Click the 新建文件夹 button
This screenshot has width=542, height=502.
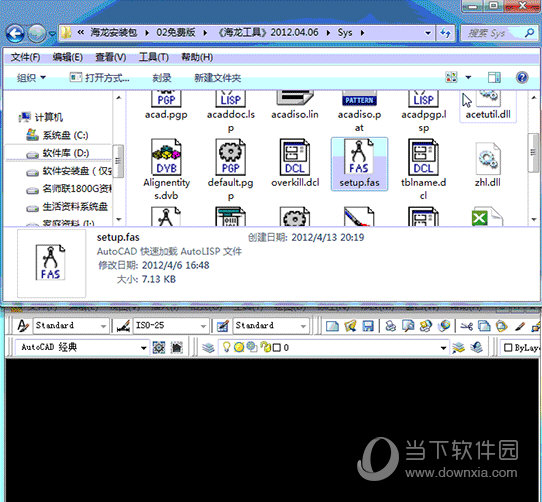point(217,78)
